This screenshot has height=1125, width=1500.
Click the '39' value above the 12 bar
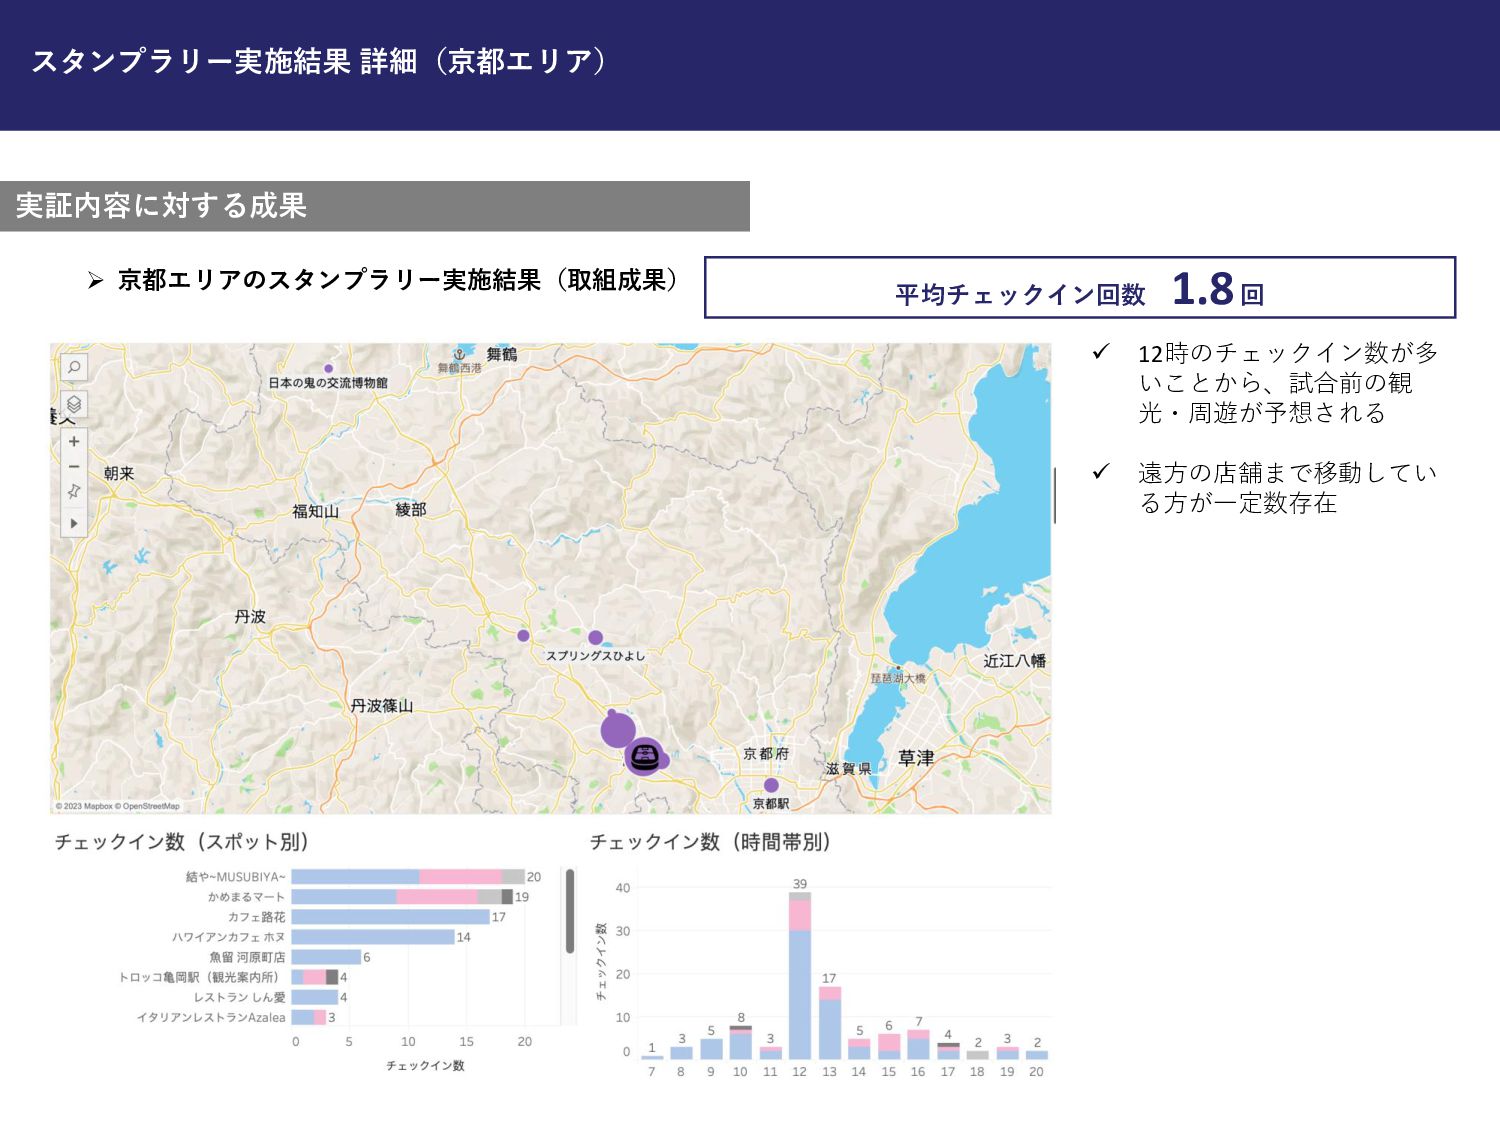[x=800, y=884]
